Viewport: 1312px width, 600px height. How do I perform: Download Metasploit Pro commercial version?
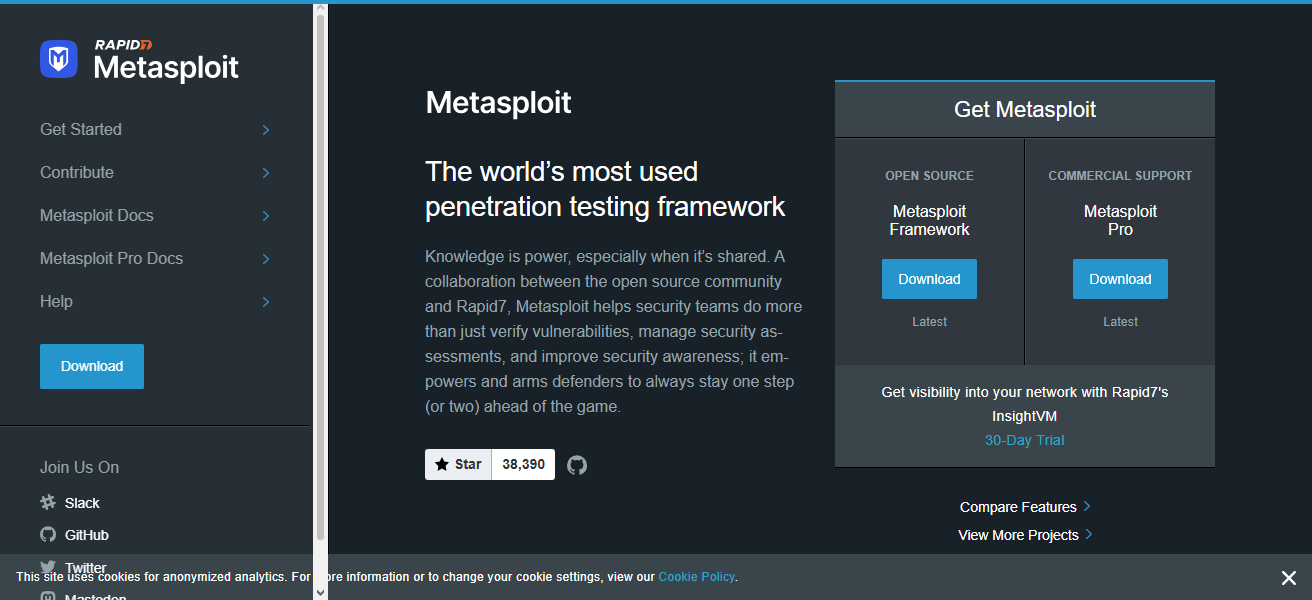pos(1120,279)
